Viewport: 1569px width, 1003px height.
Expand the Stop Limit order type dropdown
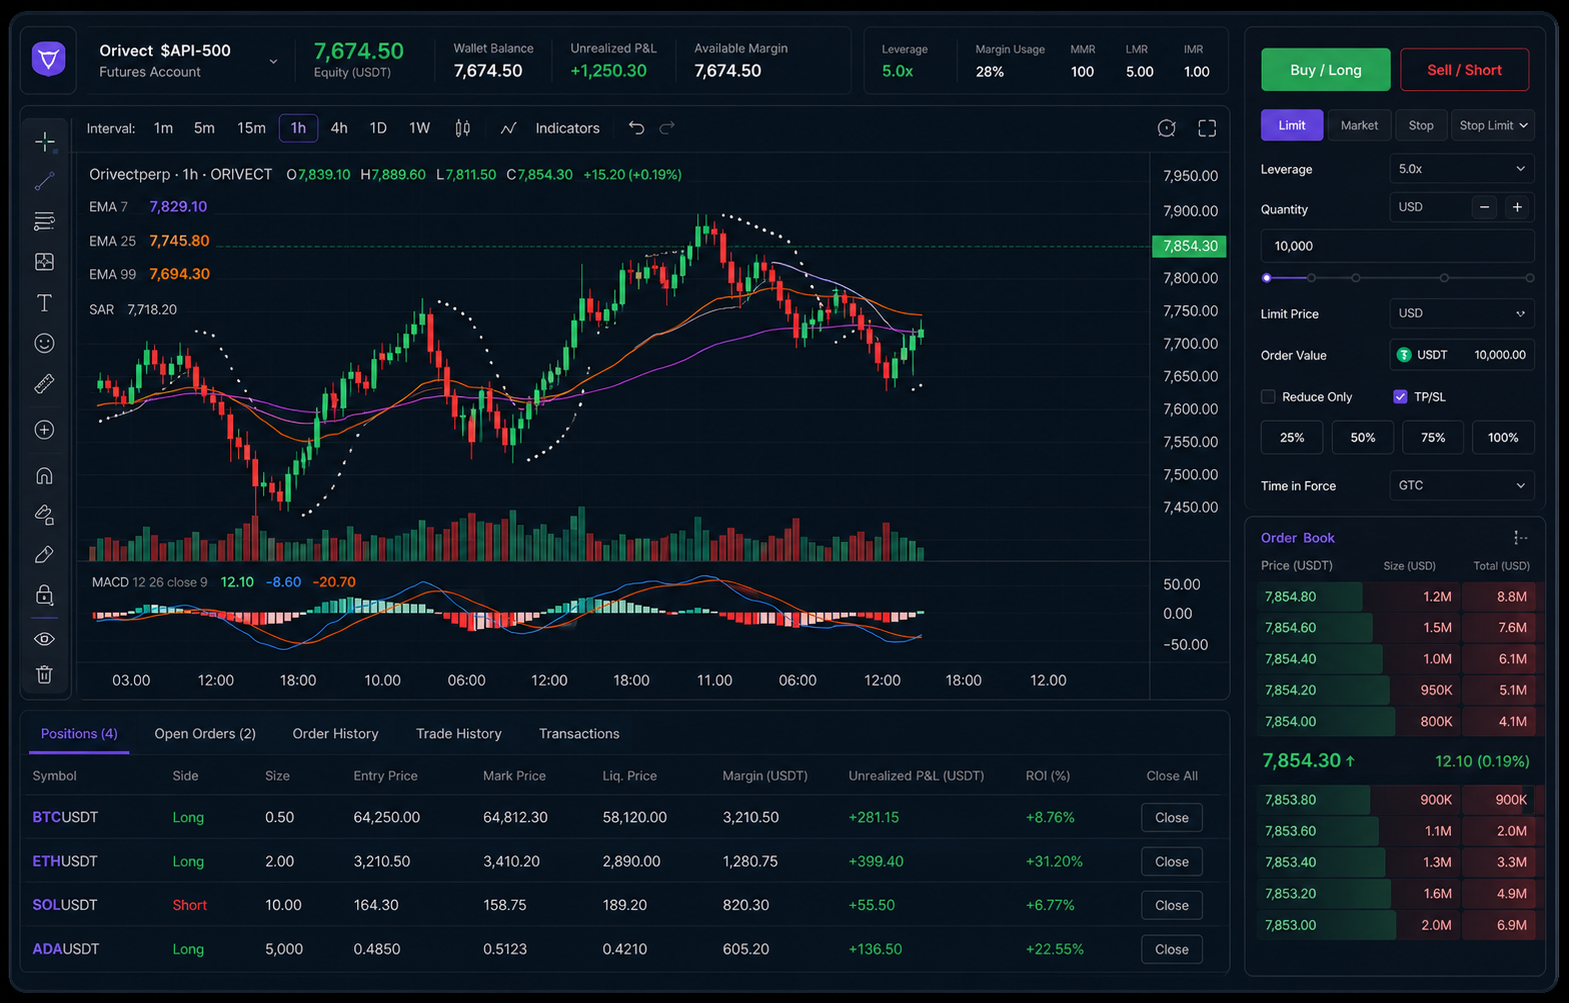[1493, 125]
